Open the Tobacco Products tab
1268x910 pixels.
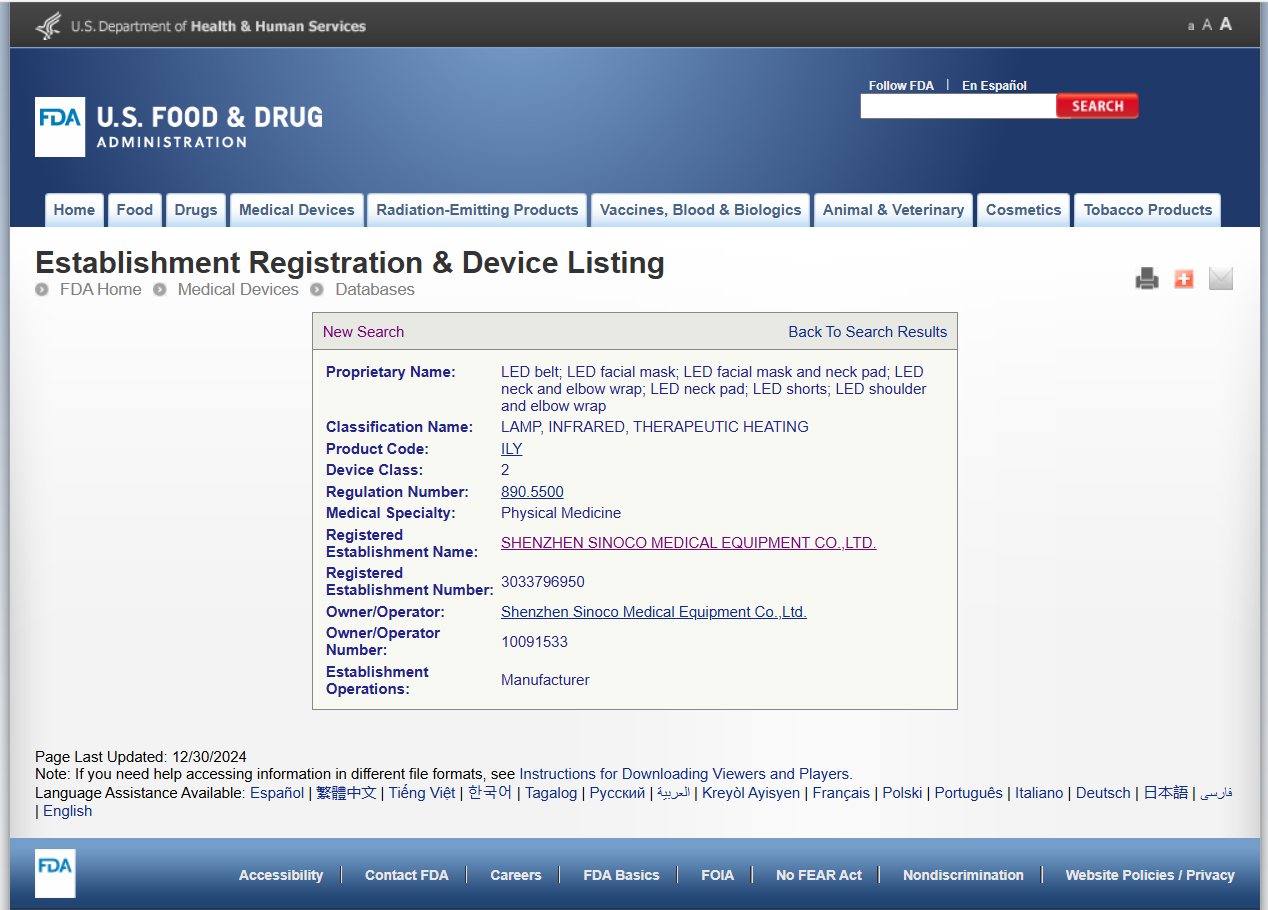pos(1148,210)
